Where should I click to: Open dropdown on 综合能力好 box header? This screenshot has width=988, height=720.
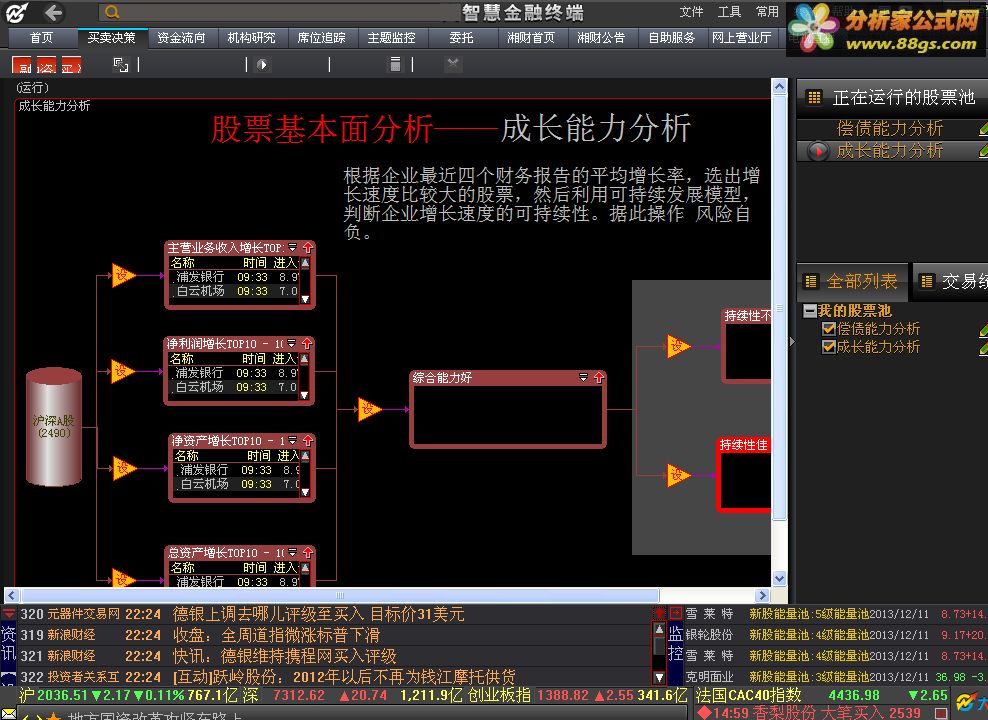pyautogui.click(x=583, y=377)
